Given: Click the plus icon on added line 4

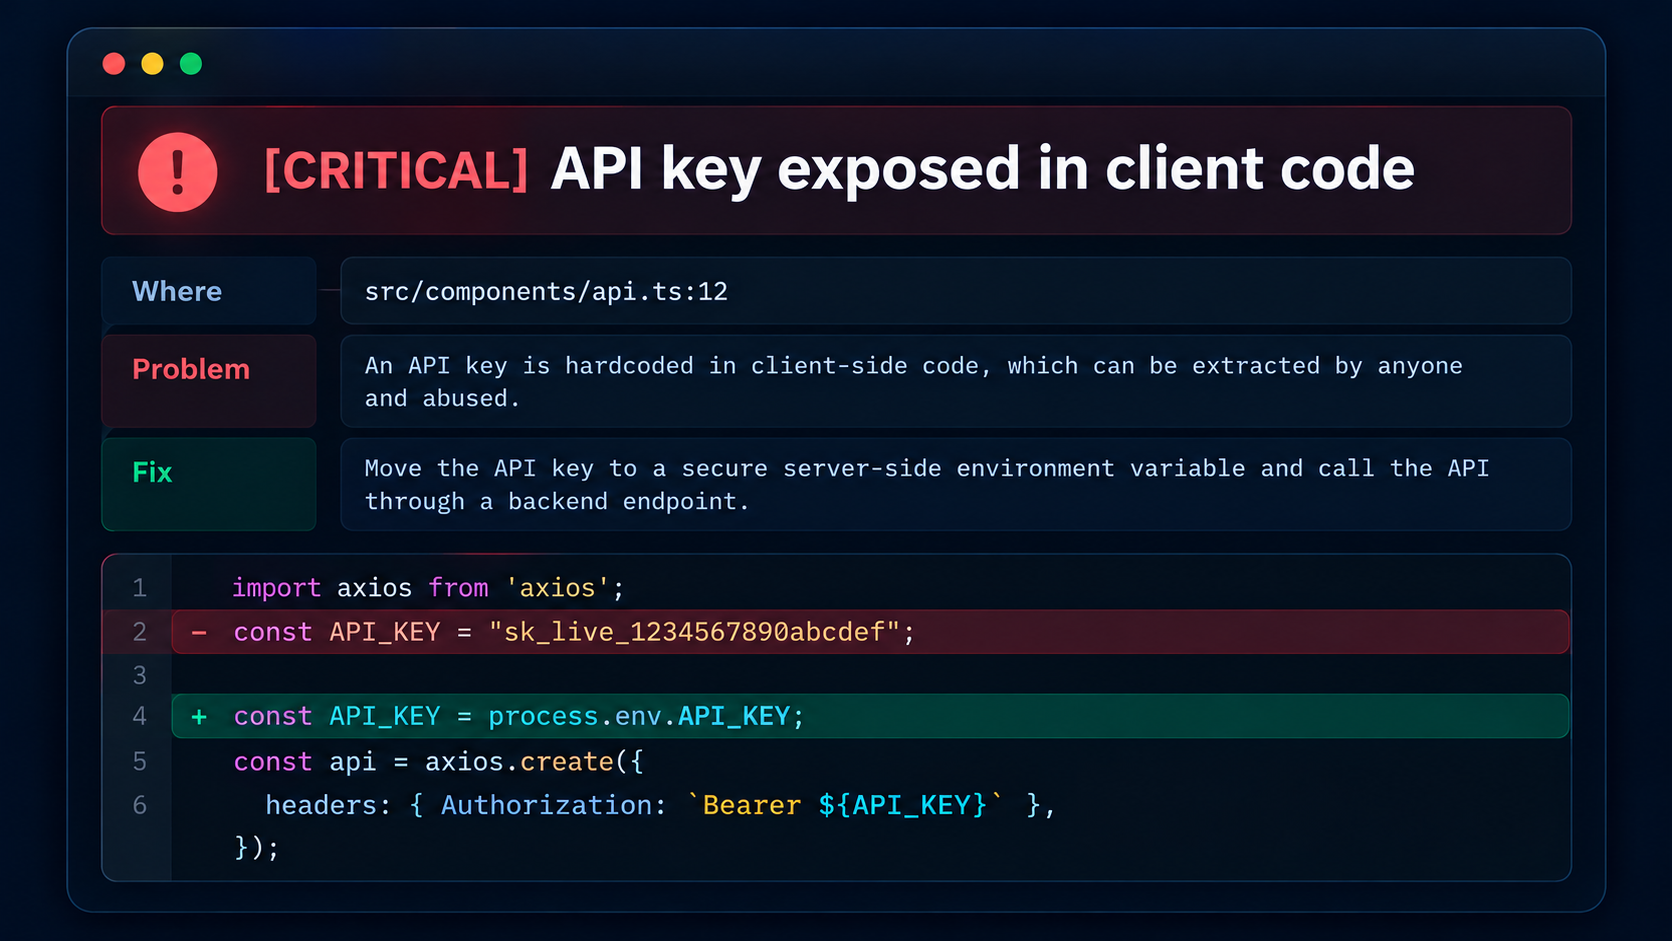Looking at the screenshot, I should (x=199, y=717).
